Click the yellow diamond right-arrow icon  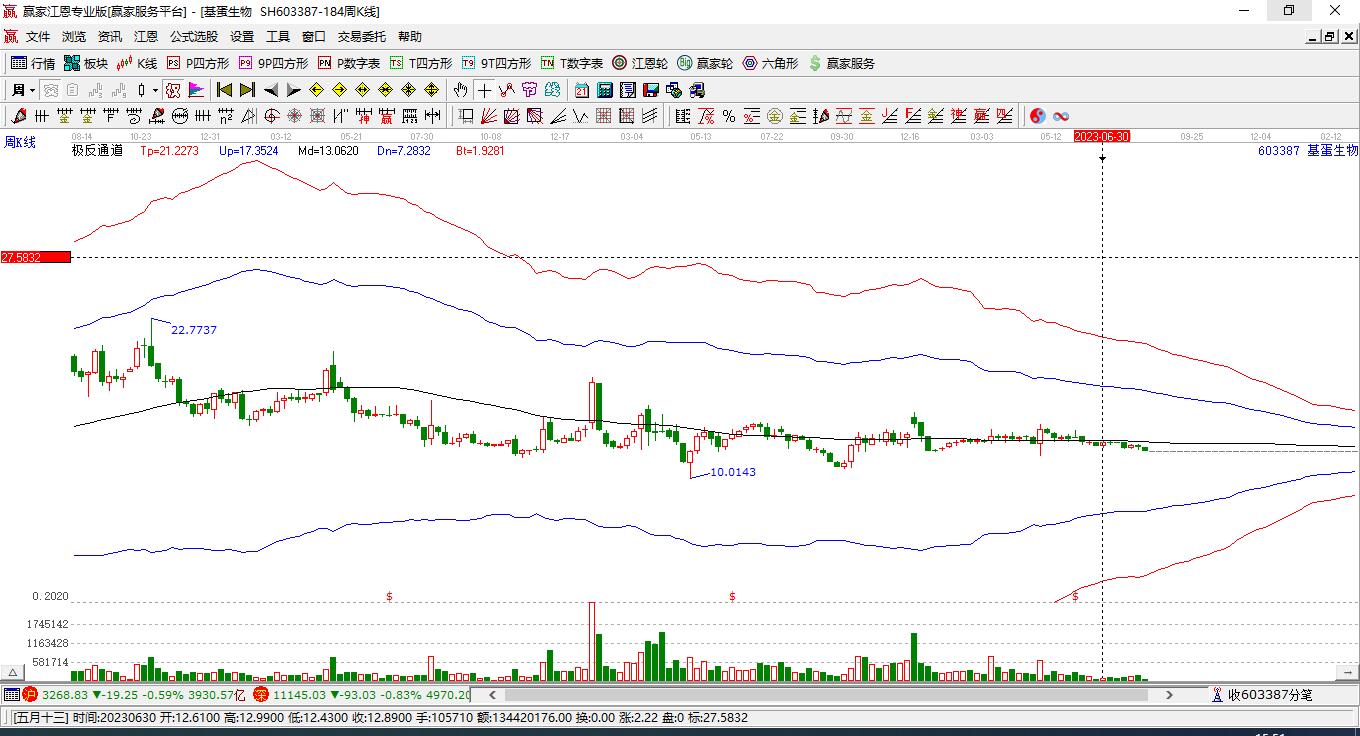tap(340, 90)
